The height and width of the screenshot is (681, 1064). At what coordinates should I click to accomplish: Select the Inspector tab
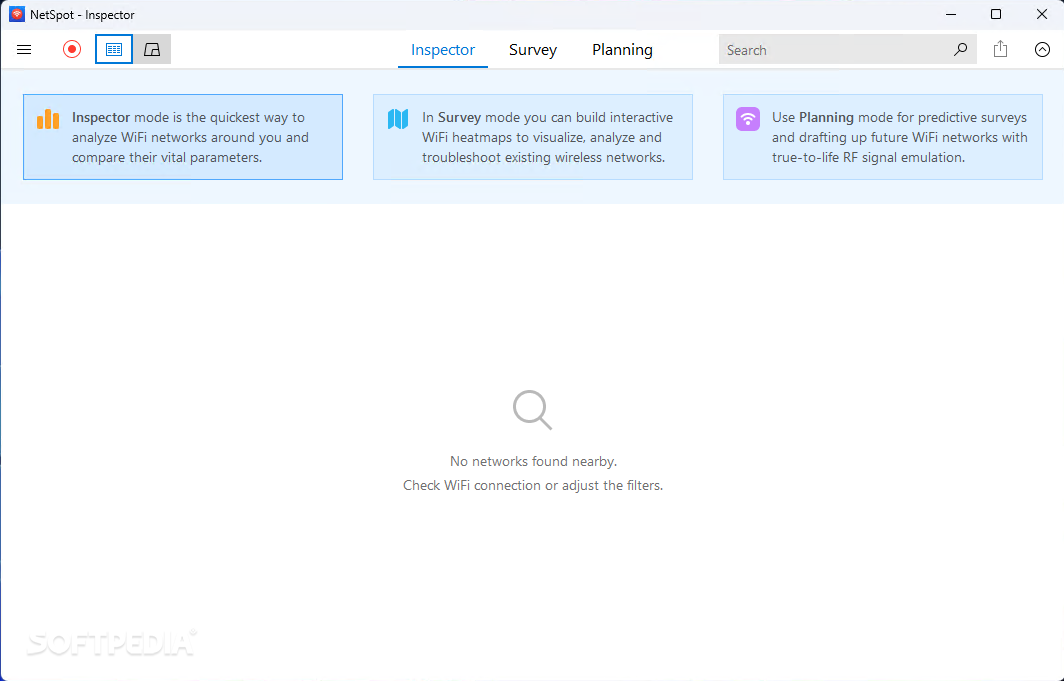point(442,50)
